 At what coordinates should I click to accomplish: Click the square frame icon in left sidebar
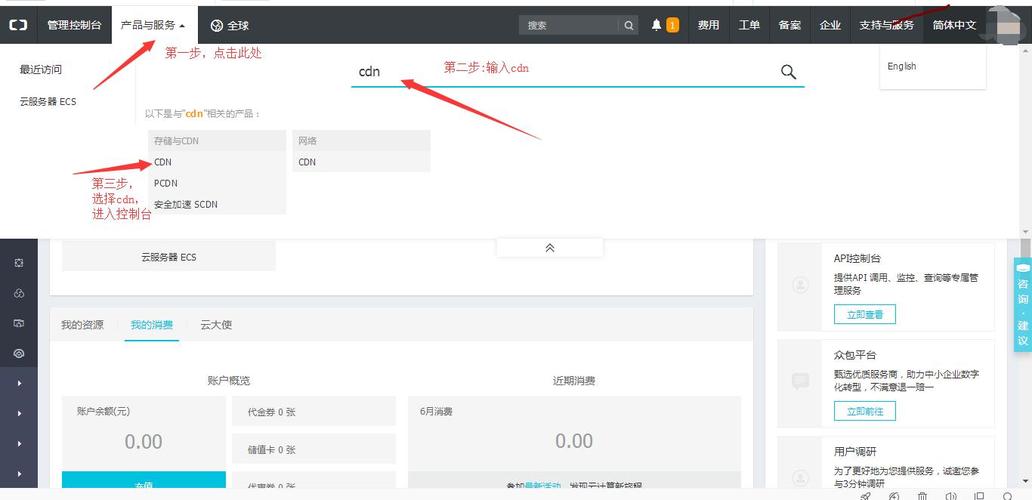click(19, 262)
